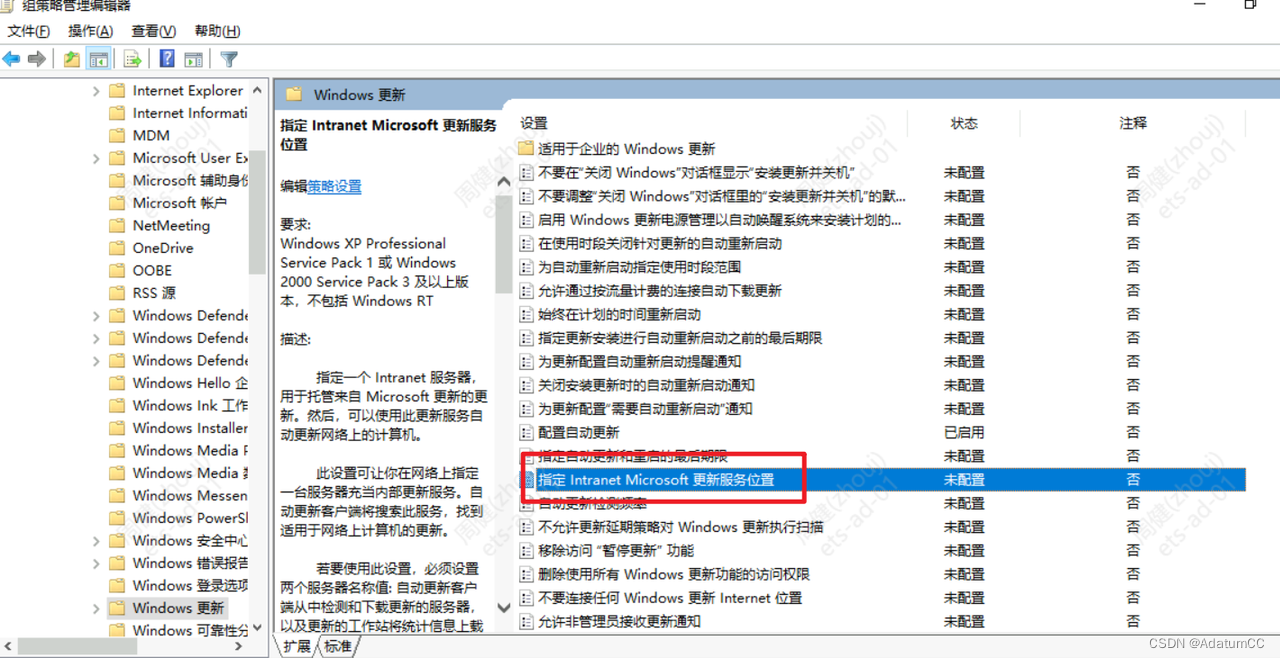
Task: Toggle the console tree pane icon
Action: click(98, 58)
